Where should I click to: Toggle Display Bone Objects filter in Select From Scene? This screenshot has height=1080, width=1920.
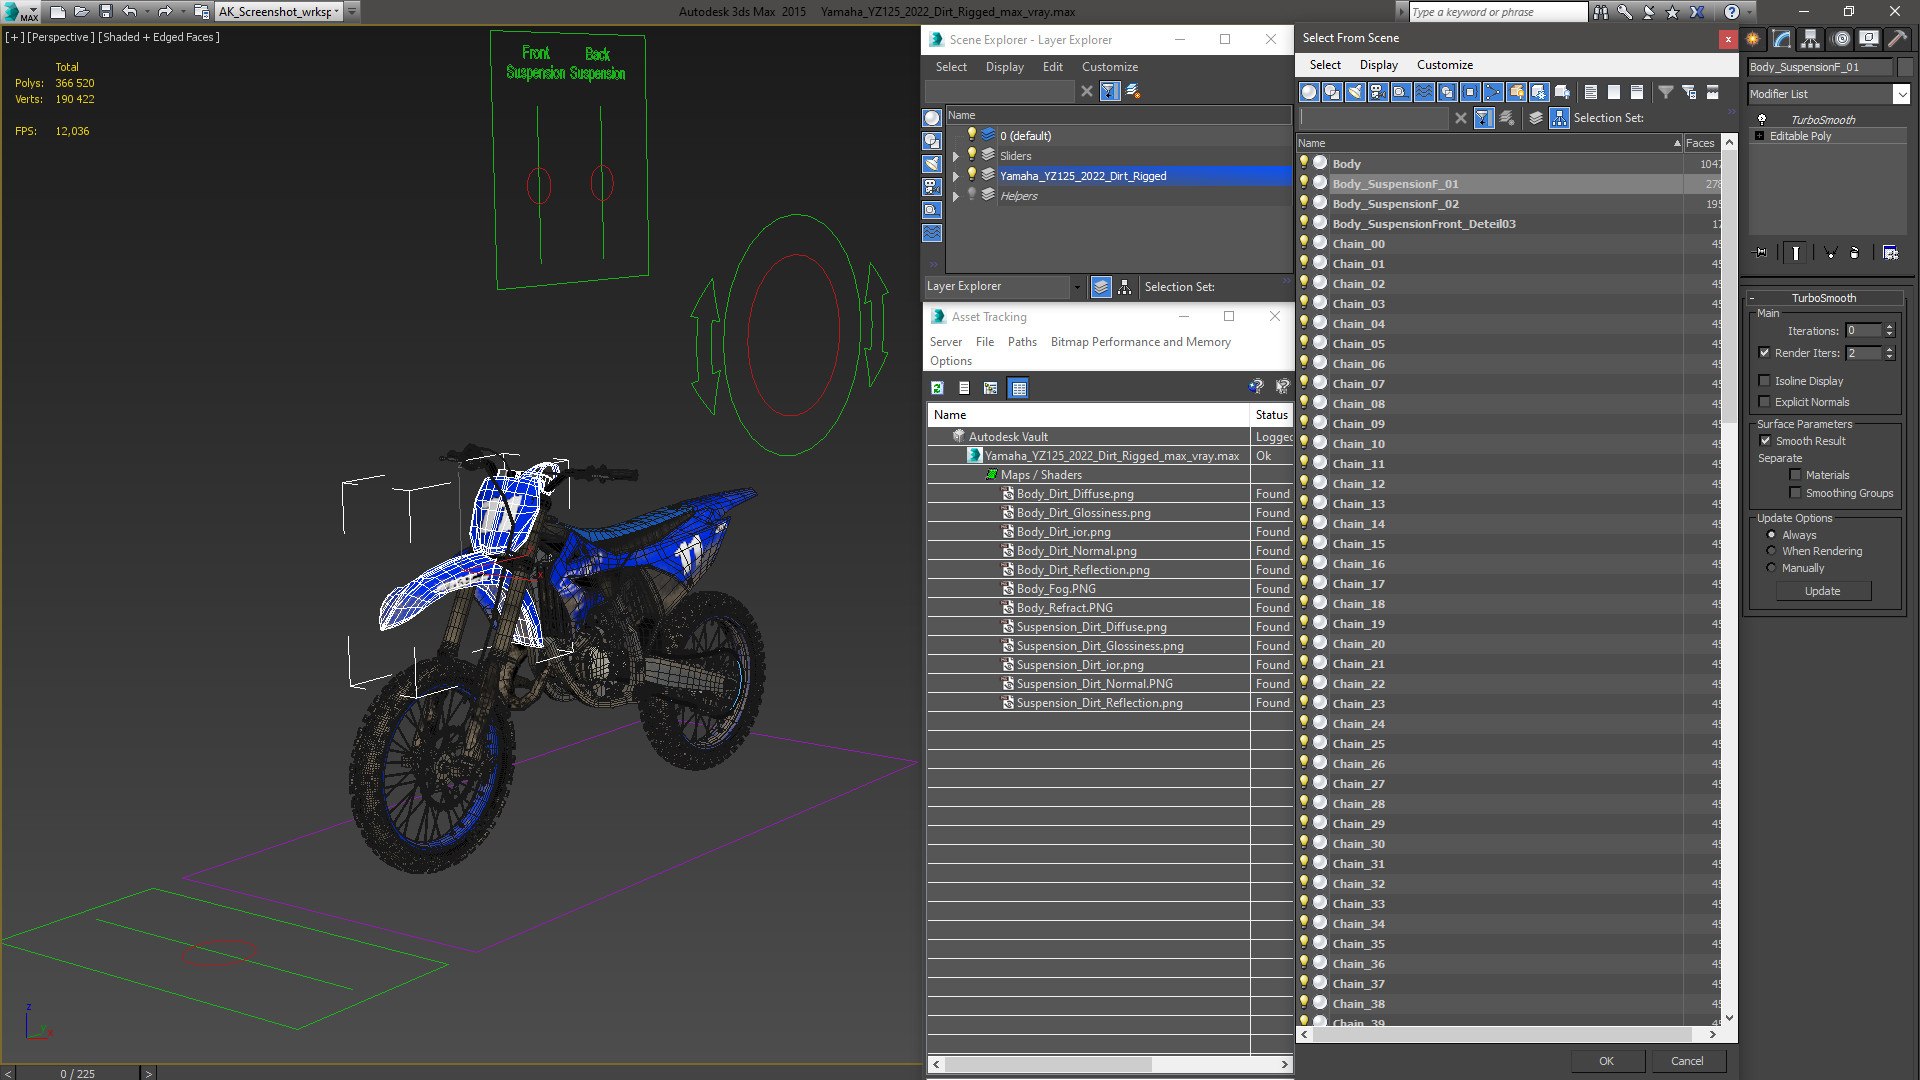[1493, 92]
